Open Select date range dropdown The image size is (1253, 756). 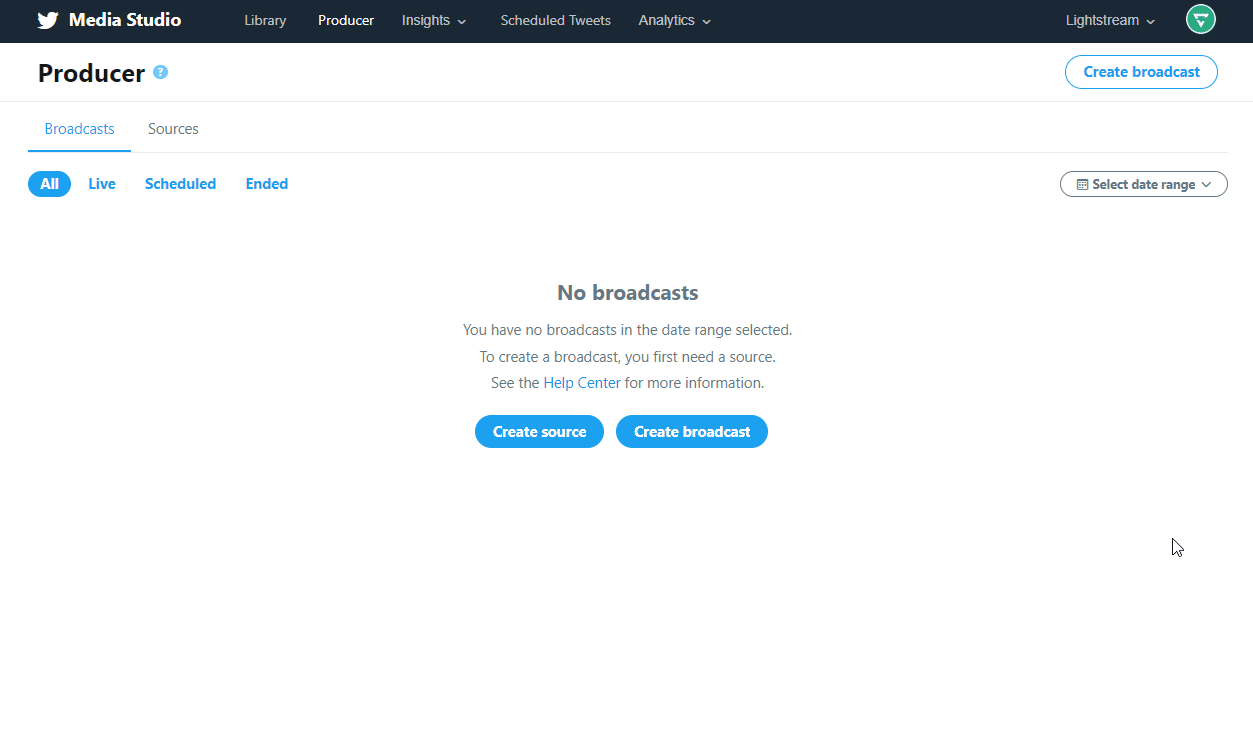pyautogui.click(x=1143, y=184)
